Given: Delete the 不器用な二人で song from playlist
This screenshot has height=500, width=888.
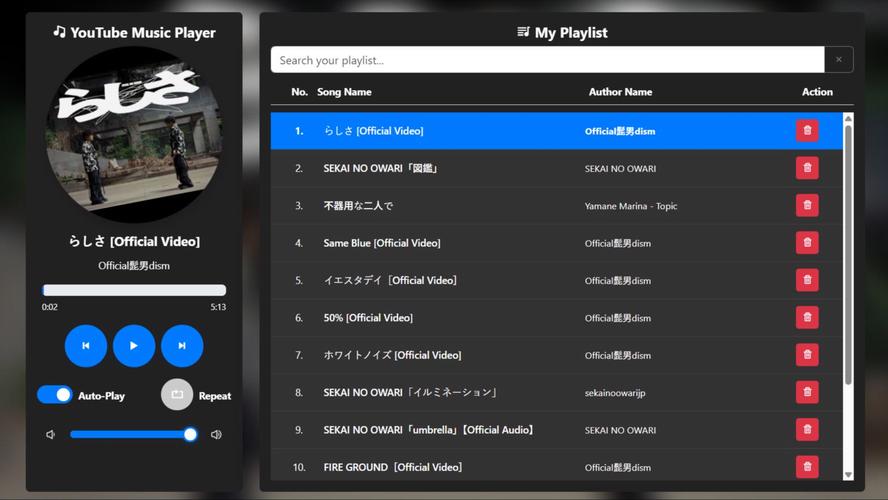Looking at the screenshot, I should pos(807,206).
